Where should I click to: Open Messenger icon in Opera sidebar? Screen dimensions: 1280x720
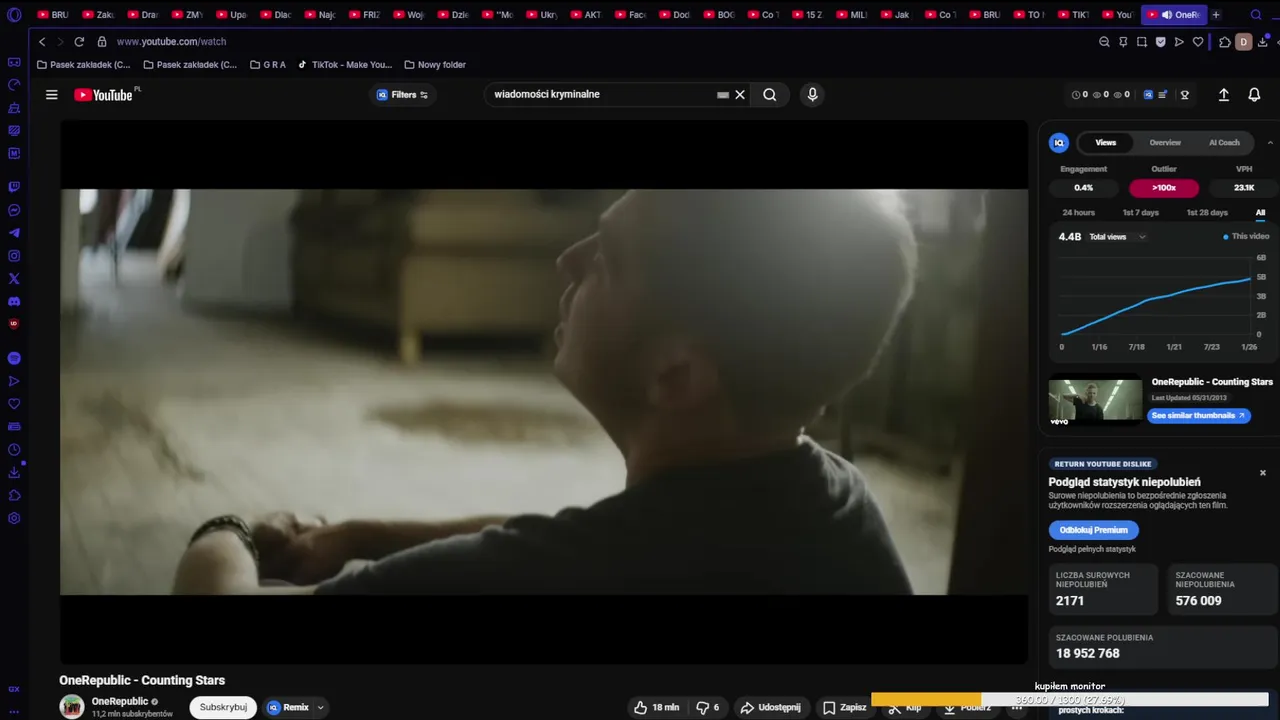[14, 210]
